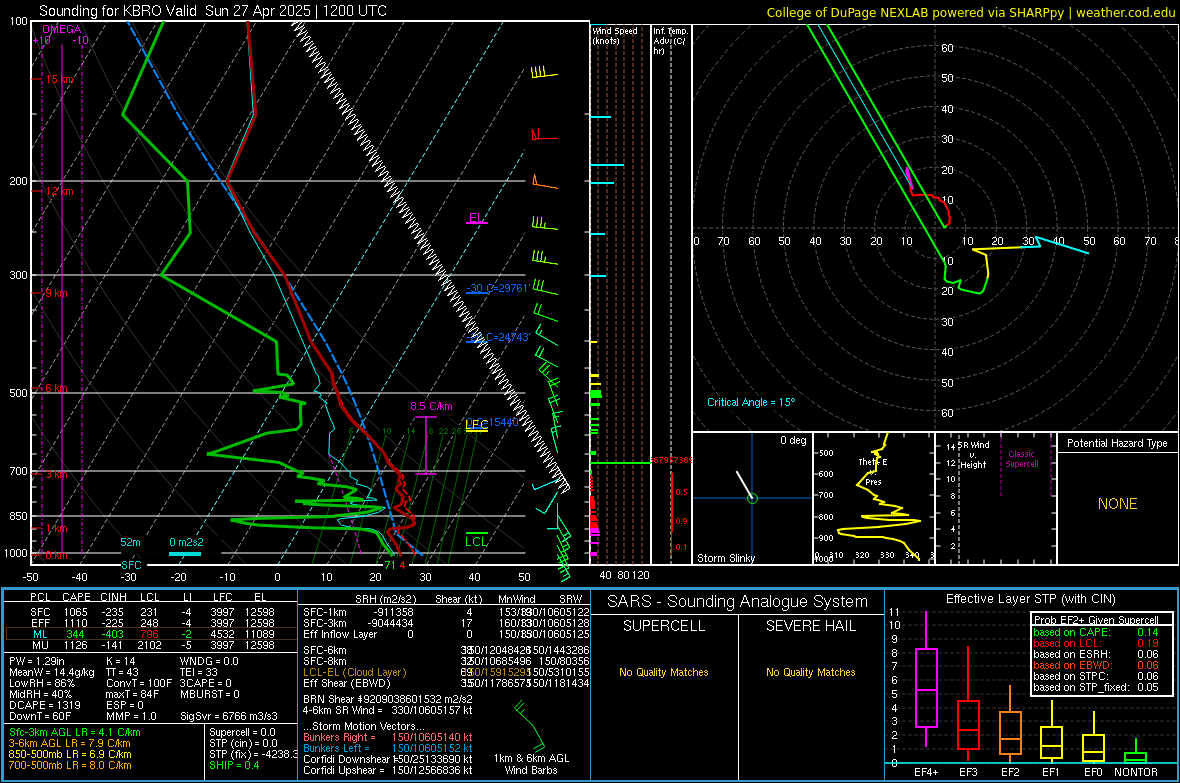Click the 'Prob EF2+ Given Supercell' legend title

point(1096,620)
